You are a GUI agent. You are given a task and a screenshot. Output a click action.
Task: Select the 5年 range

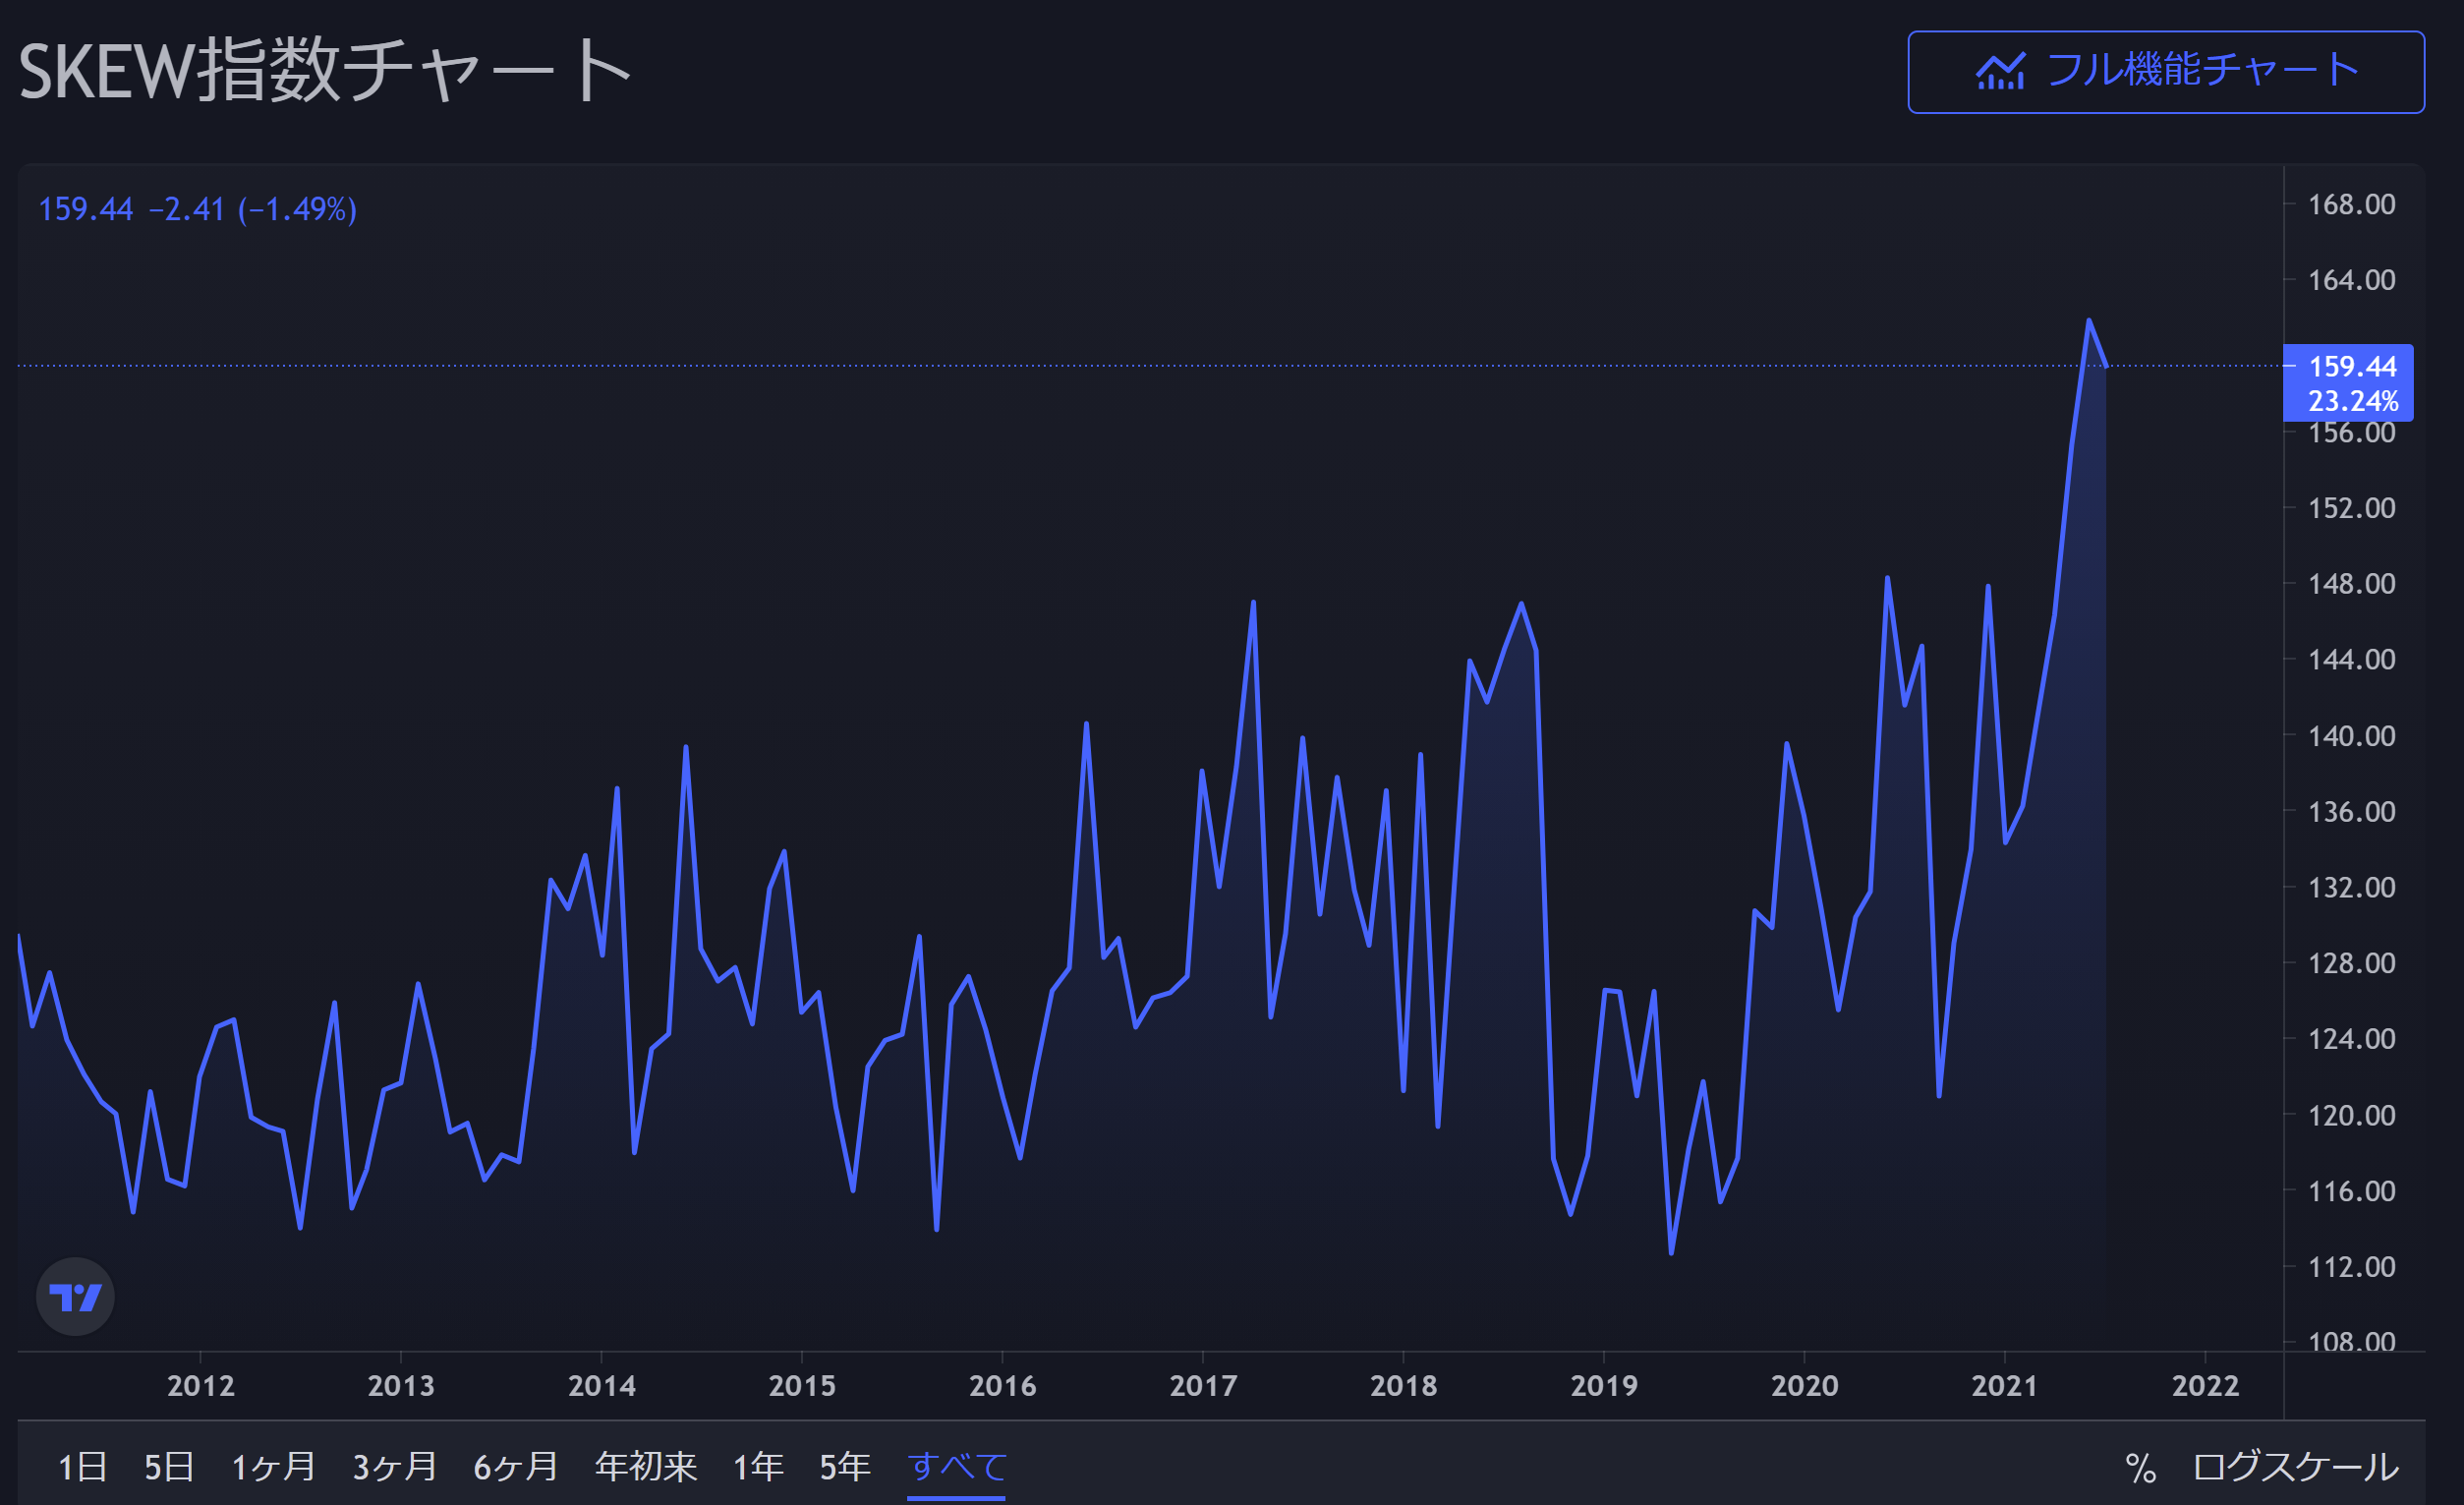click(845, 1467)
